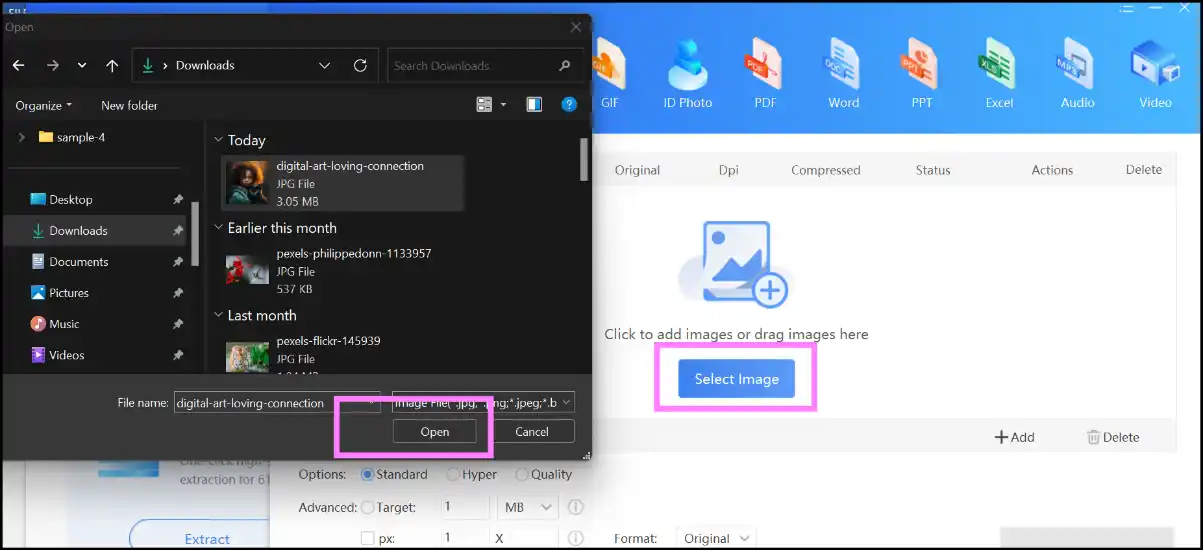Open the GIF tool
This screenshot has height=550, width=1203.
[609, 73]
